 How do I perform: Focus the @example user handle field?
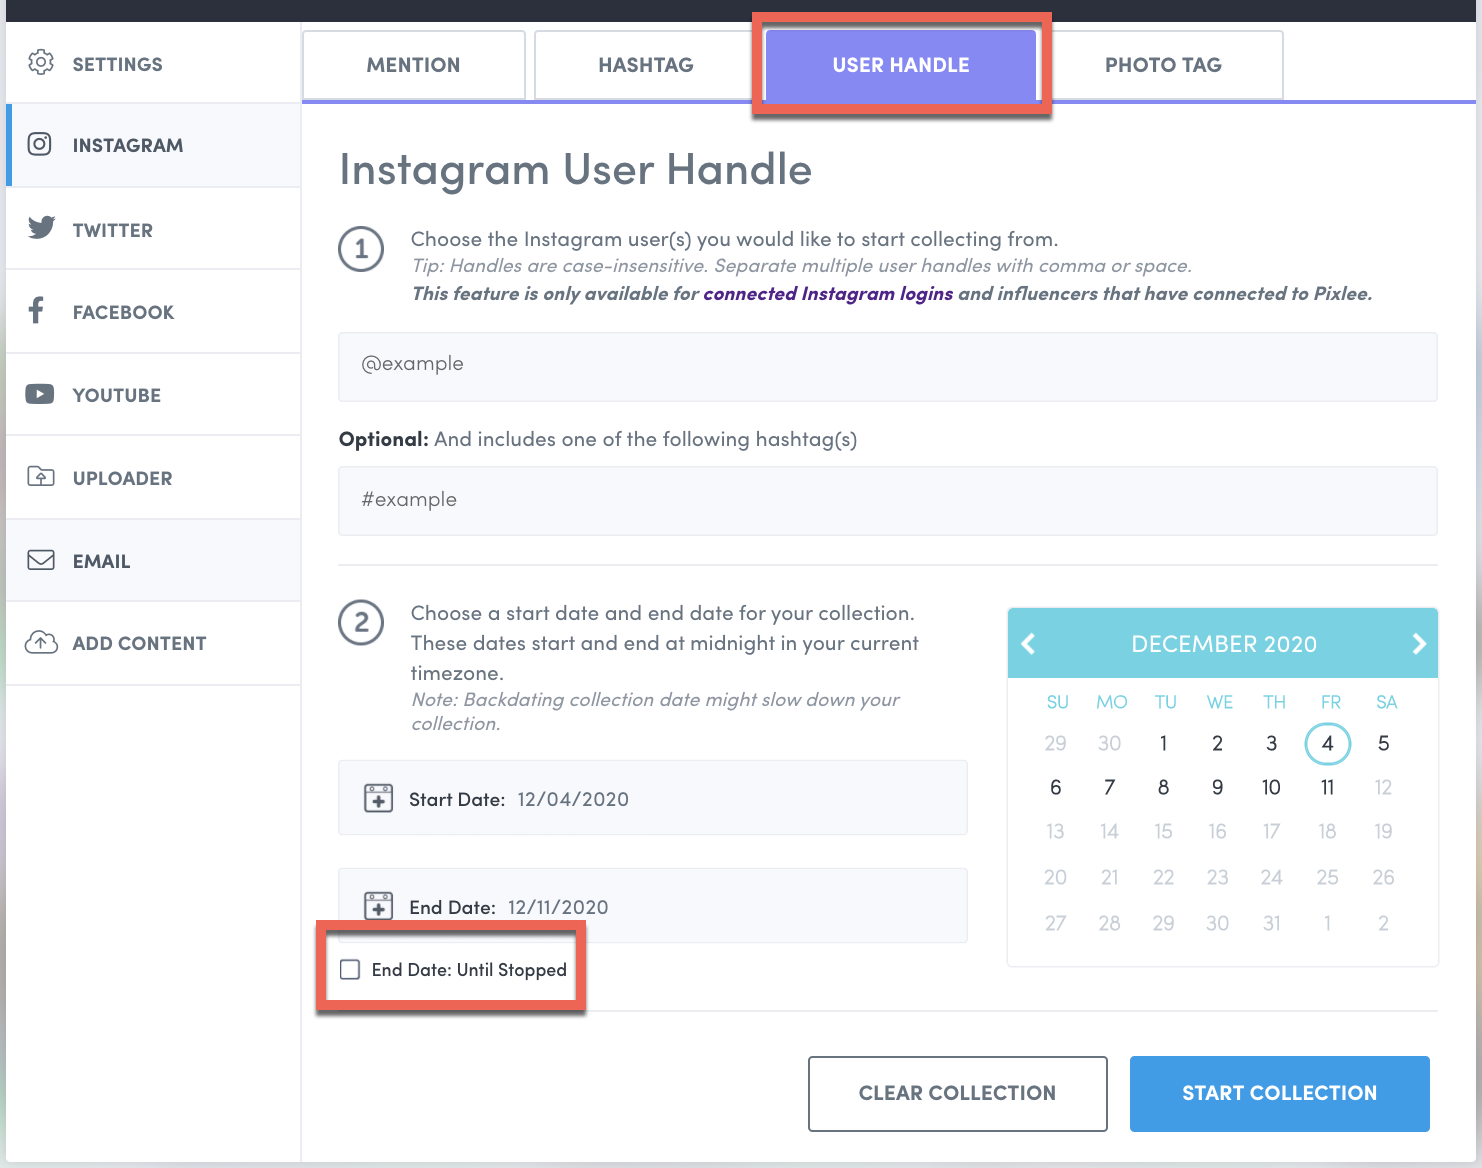click(x=887, y=366)
